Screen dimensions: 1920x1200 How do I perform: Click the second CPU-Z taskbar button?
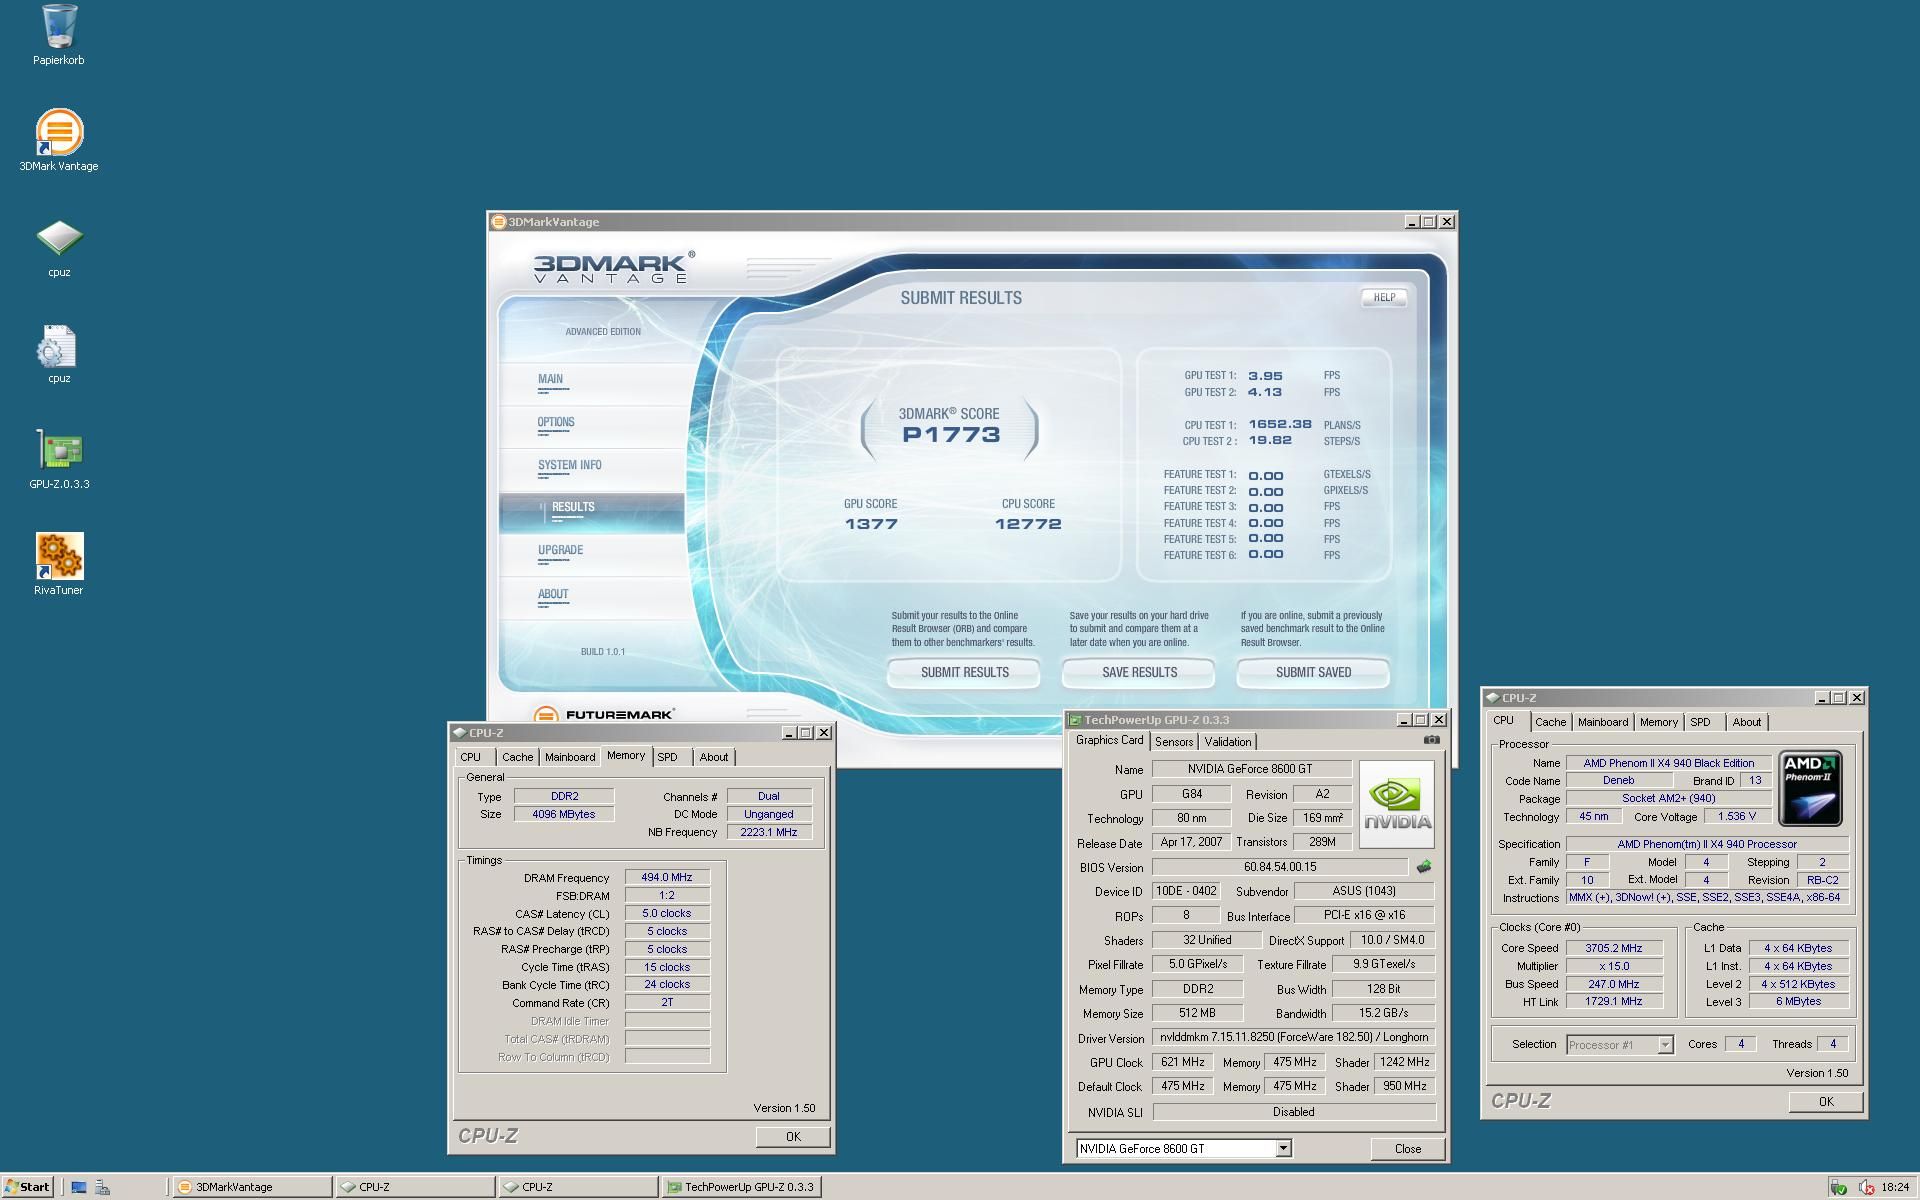coord(578,1187)
